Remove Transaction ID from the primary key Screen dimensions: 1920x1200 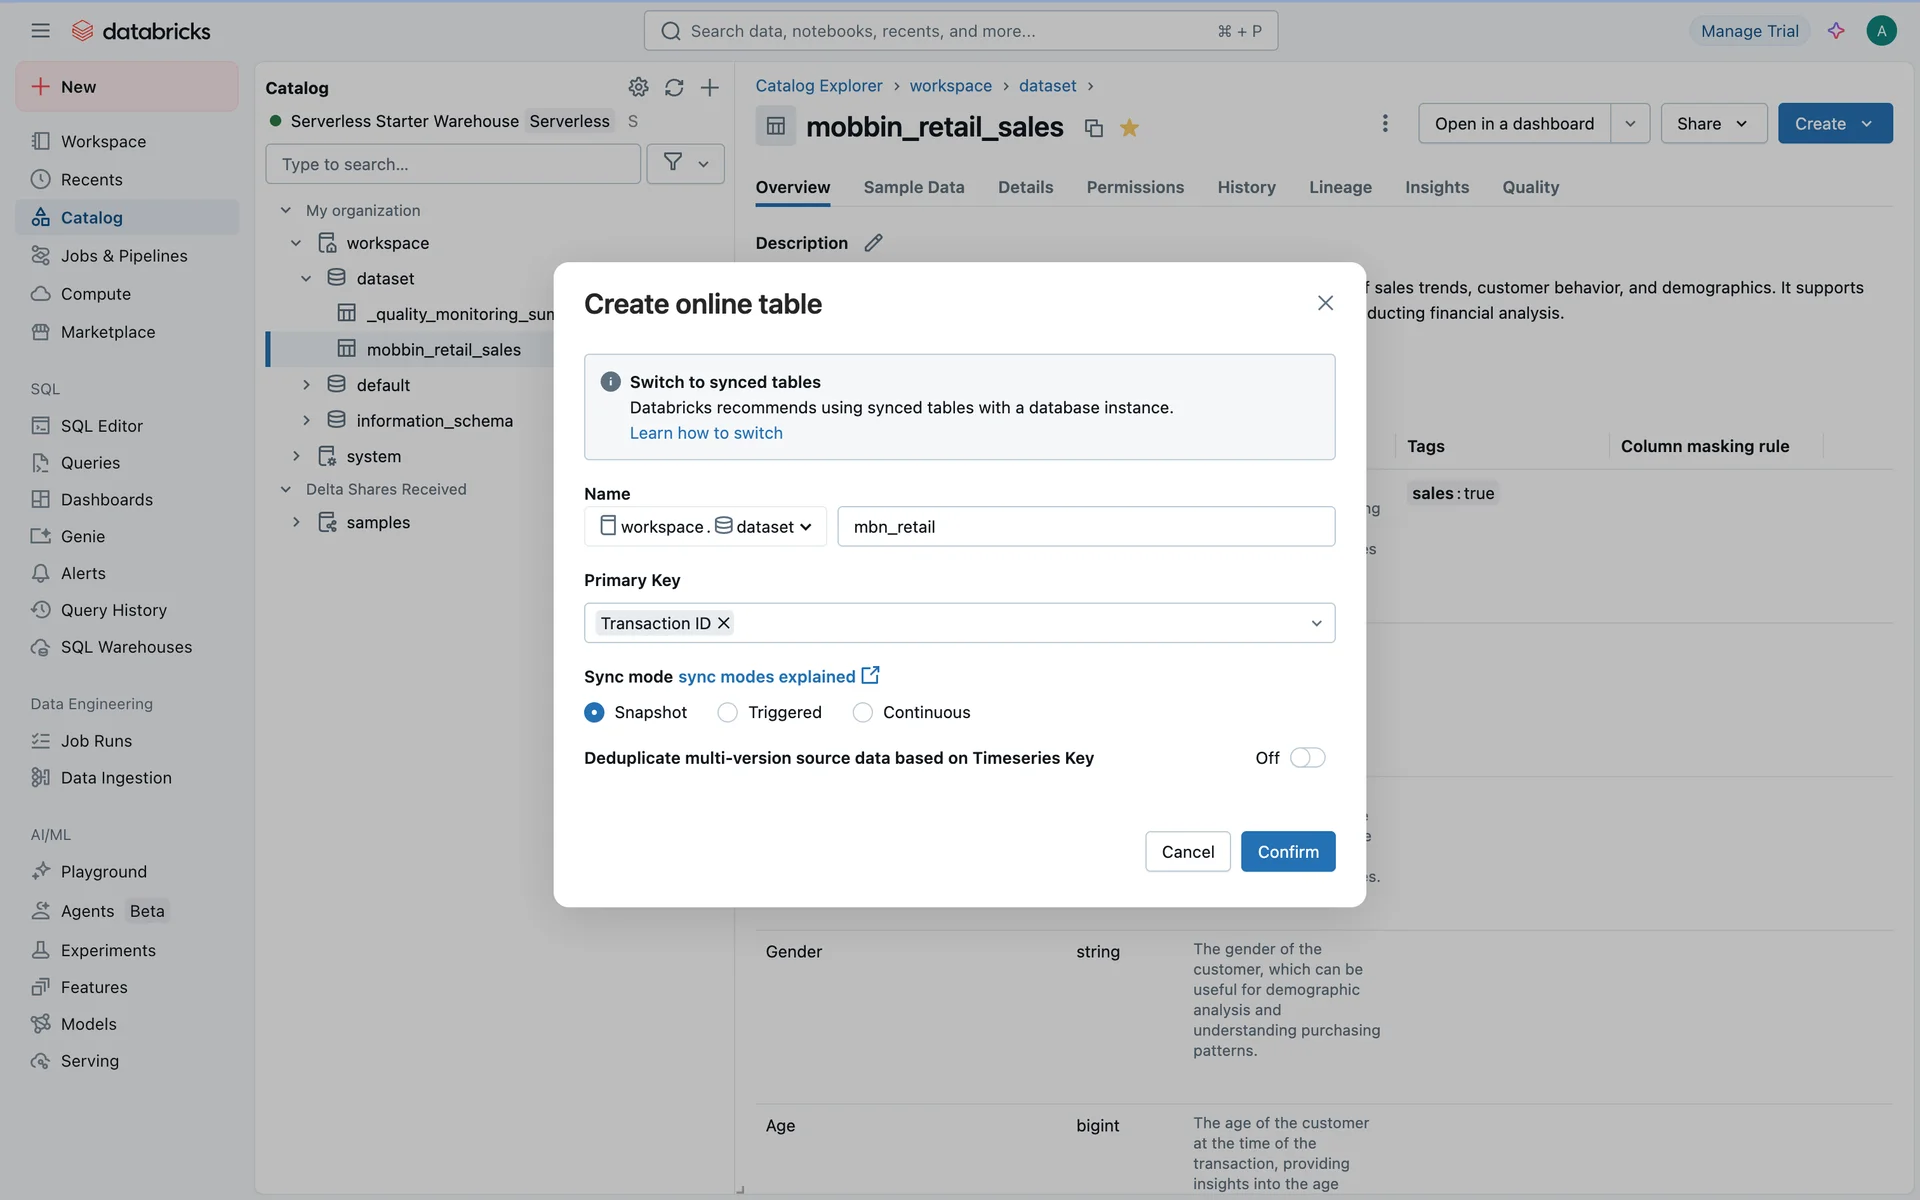pos(724,623)
